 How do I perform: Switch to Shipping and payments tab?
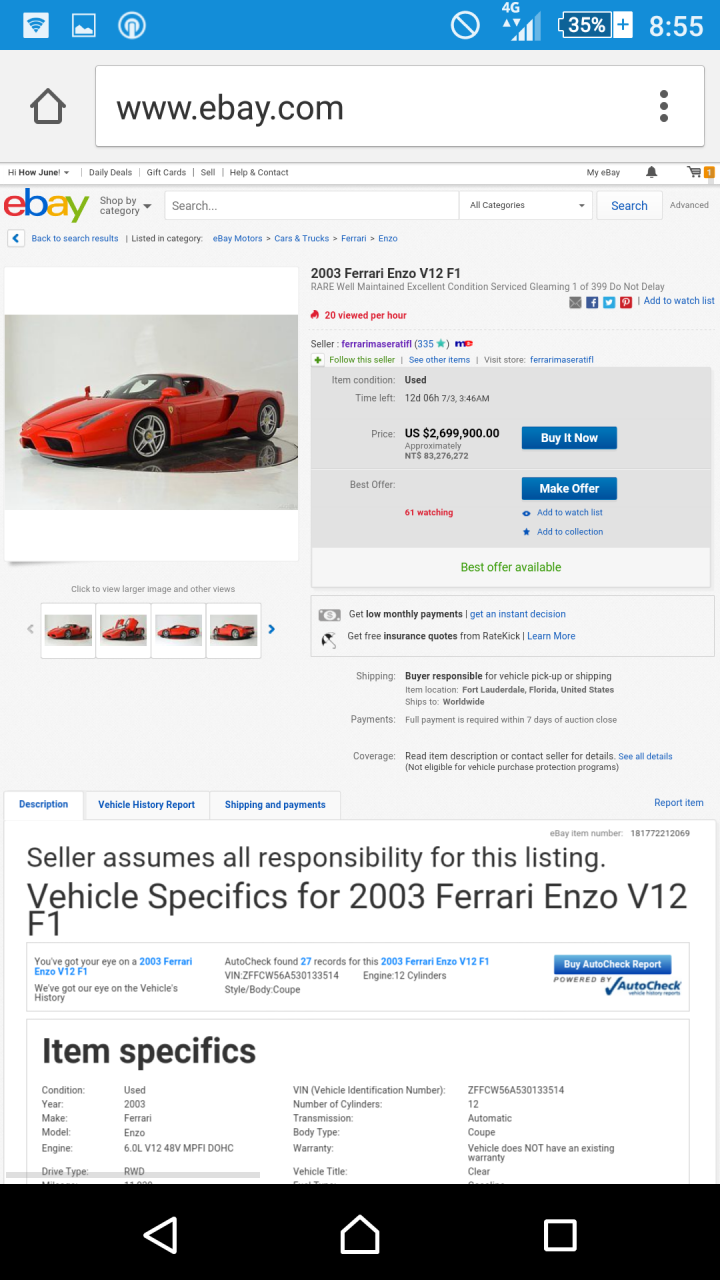(275, 805)
